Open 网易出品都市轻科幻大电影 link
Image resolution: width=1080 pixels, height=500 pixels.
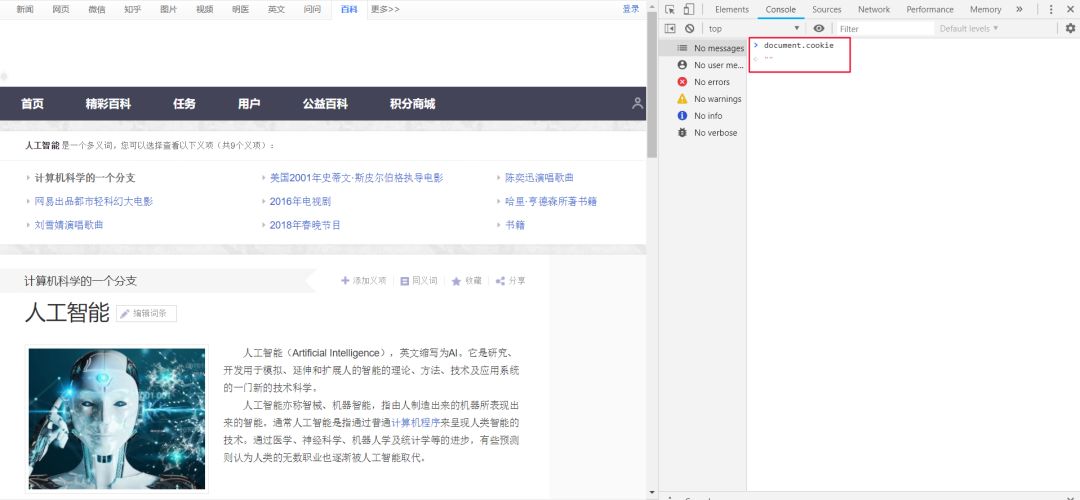pos(94,201)
